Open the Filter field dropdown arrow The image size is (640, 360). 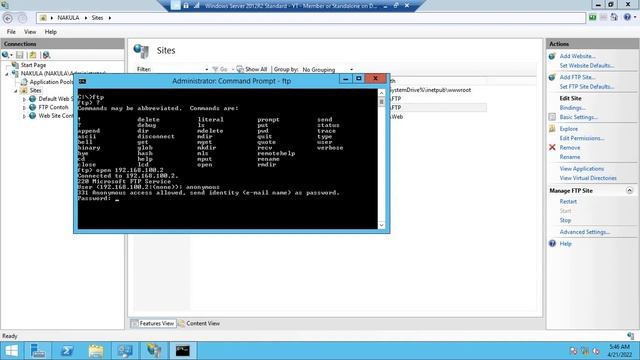tap(207, 70)
